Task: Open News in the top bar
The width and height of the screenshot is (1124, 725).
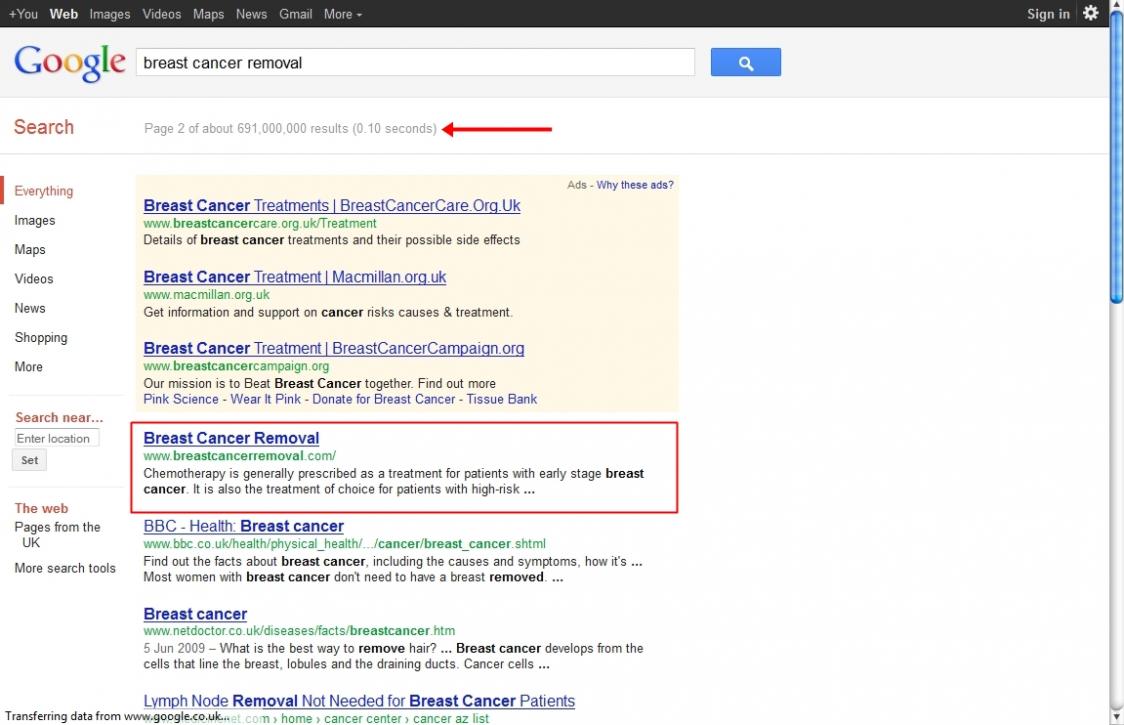Action: point(251,14)
